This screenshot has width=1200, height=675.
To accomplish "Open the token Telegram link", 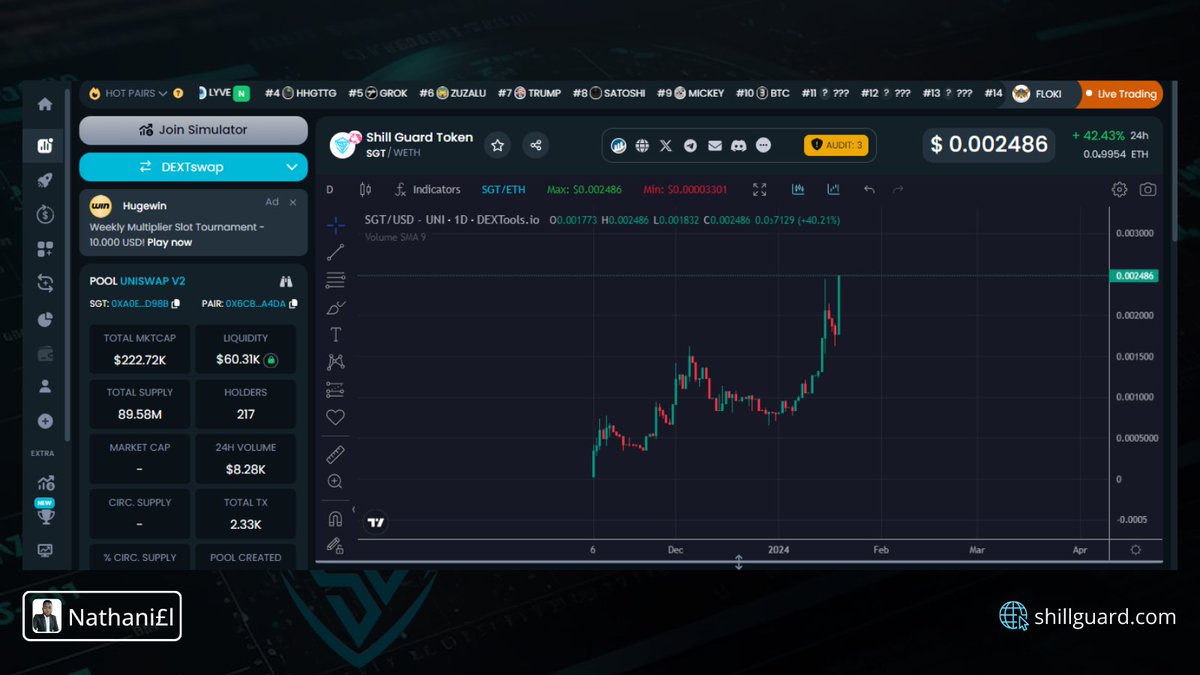I will pyautogui.click(x=690, y=146).
